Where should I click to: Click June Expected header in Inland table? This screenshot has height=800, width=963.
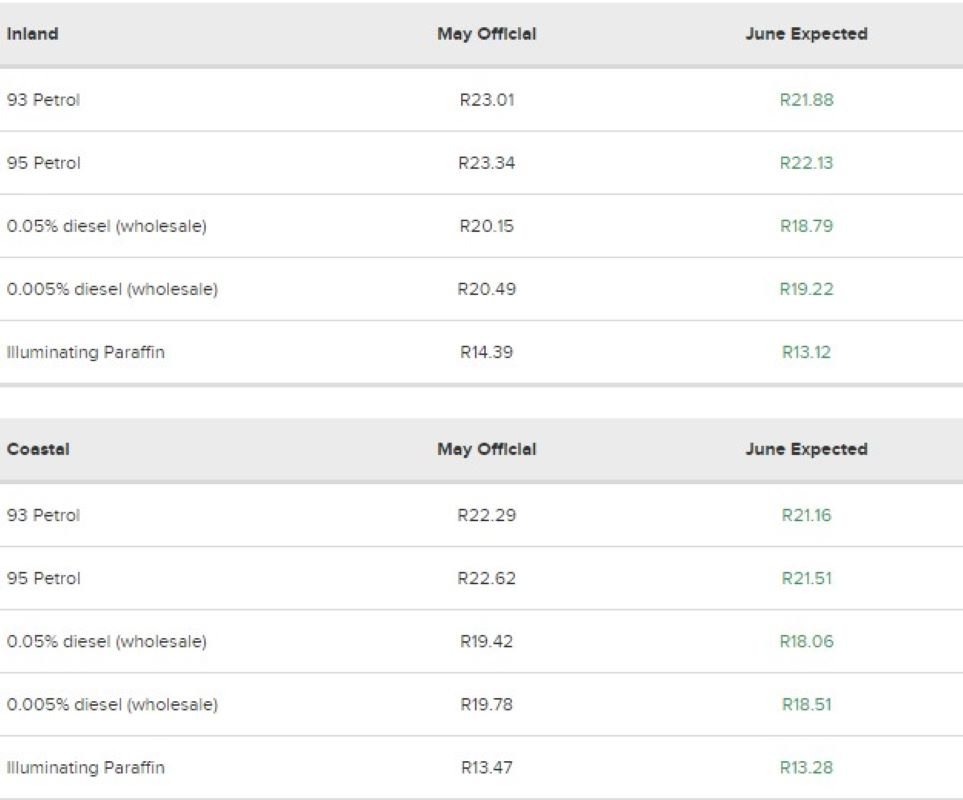[806, 34]
